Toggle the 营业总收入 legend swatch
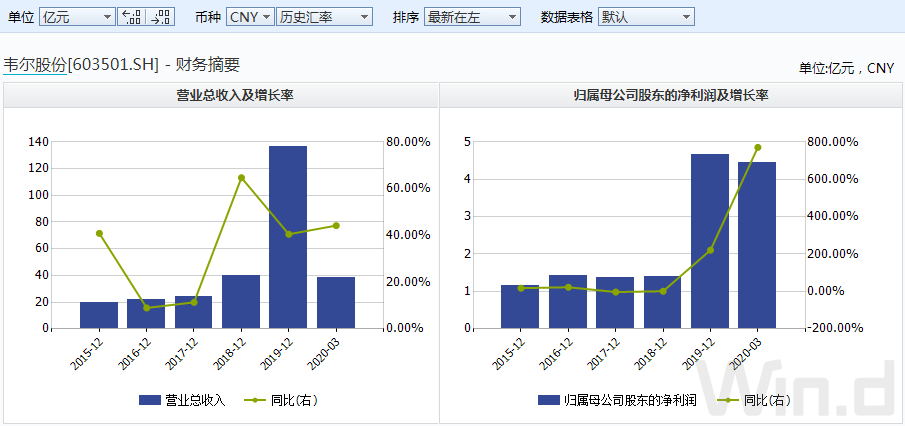The width and height of the screenshot is (905, 426). click(149, 400)
